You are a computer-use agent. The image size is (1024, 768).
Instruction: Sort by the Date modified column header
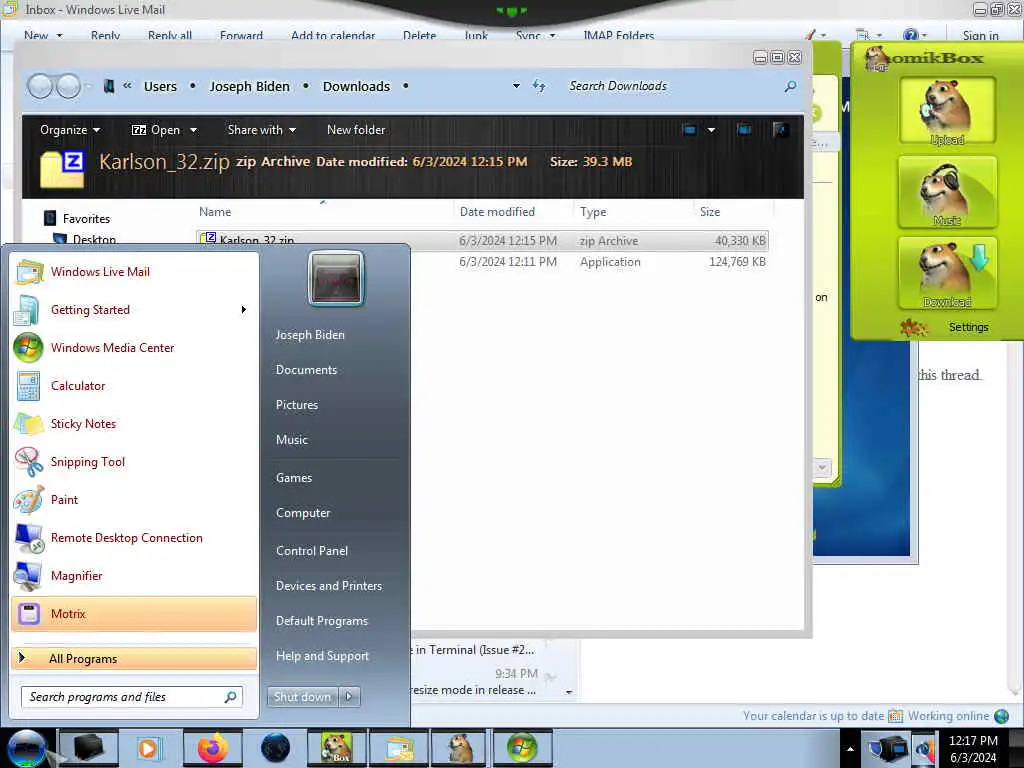[497, 212]
